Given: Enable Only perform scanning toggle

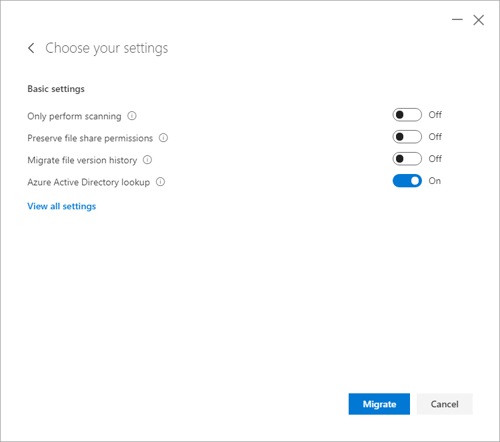Looking at the screenshot, I should 407,115.
